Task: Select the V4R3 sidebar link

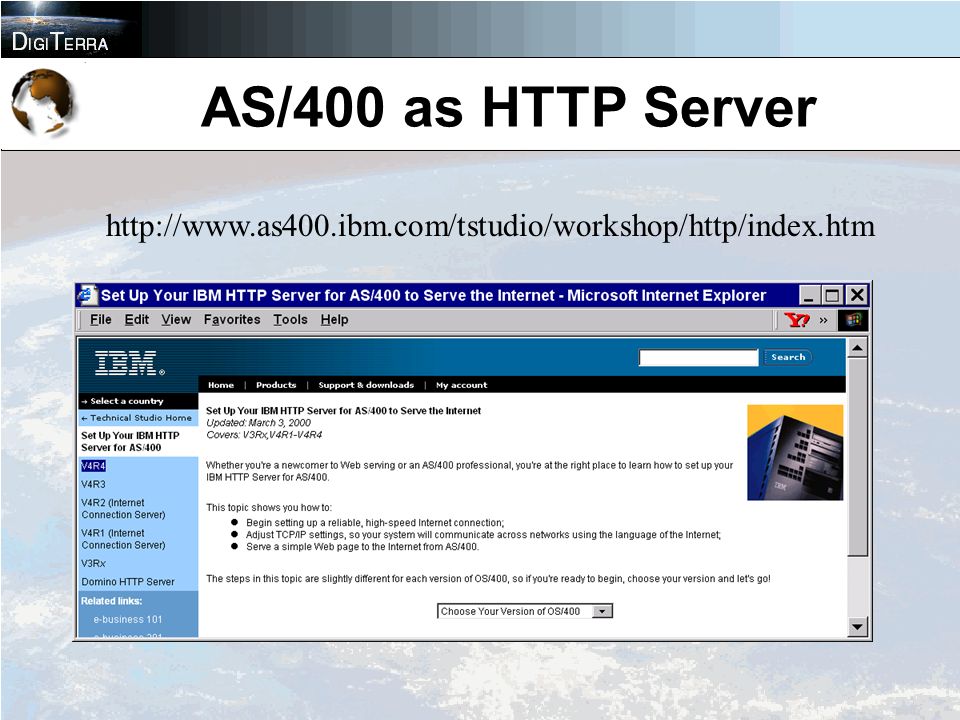Action: pyautogui.click(x=93, y=484)
